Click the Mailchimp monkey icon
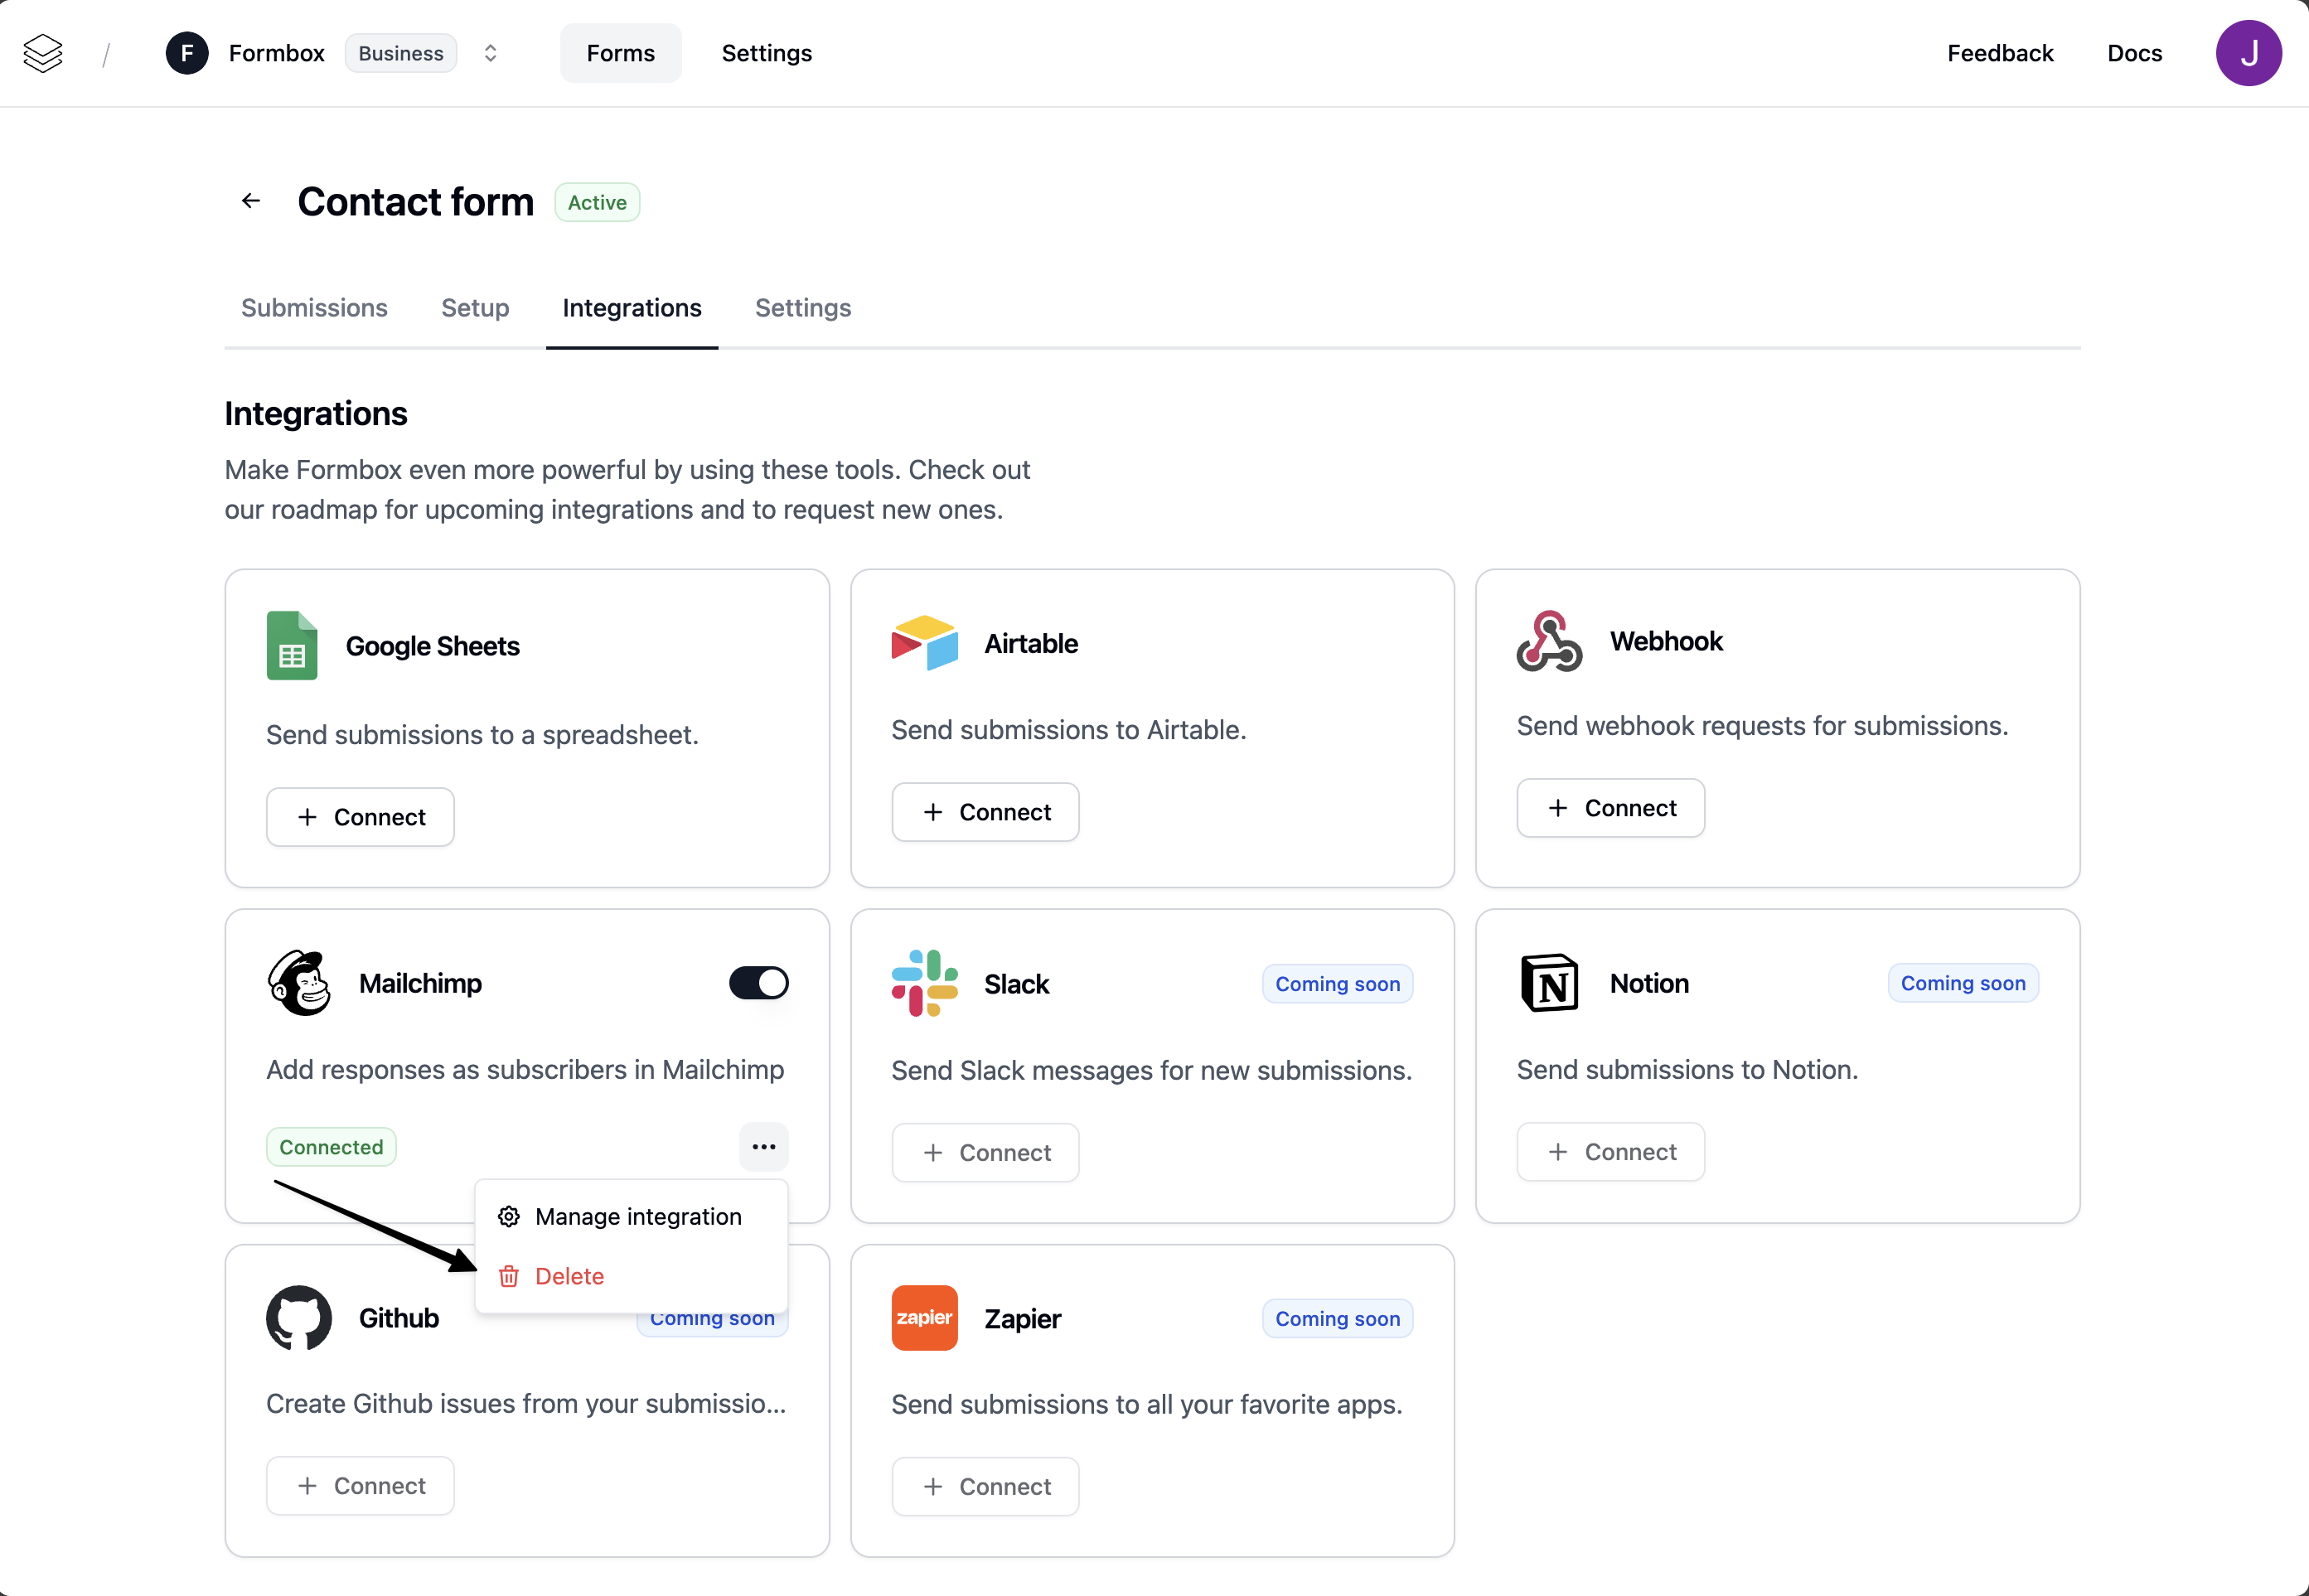 [299, 983]
